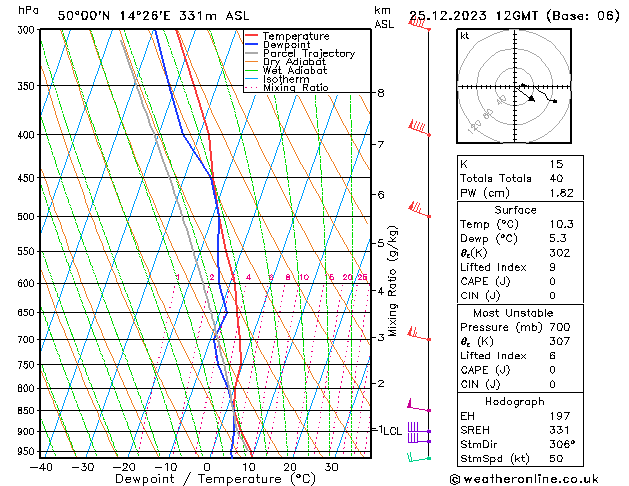
Task: Click the red Temperature line legend swatch
Action: pyautogui.click(x=254, y=36)
